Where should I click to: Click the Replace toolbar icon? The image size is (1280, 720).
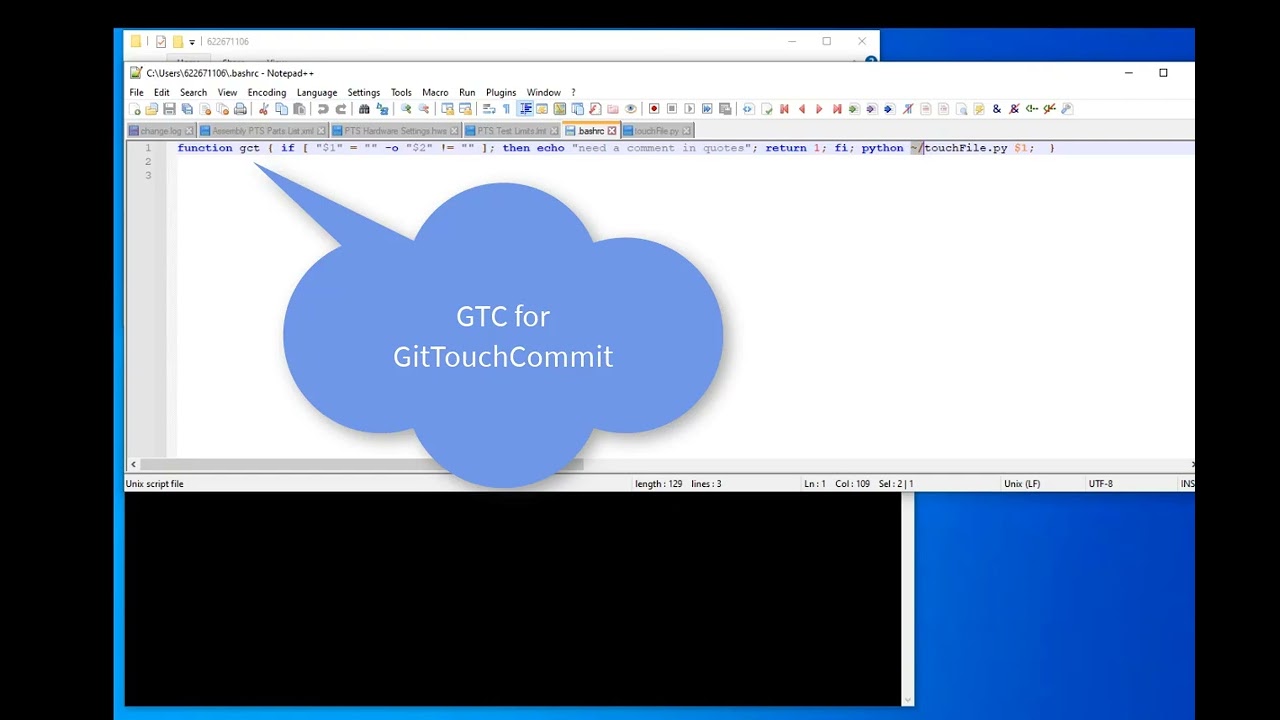pos(382,109)
